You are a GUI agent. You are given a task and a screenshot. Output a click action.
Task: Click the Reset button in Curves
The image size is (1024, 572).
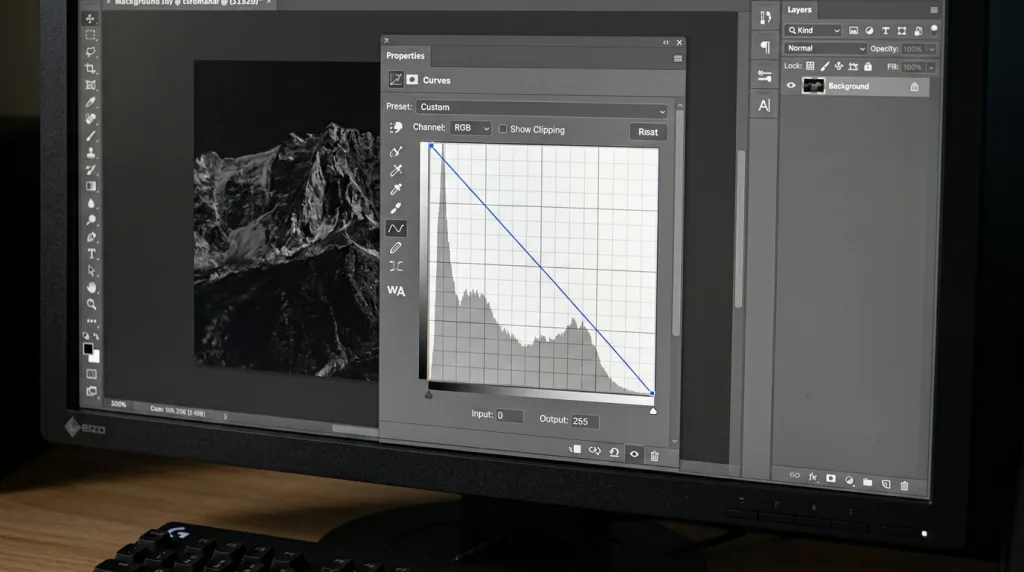click(x=648, y=132)
